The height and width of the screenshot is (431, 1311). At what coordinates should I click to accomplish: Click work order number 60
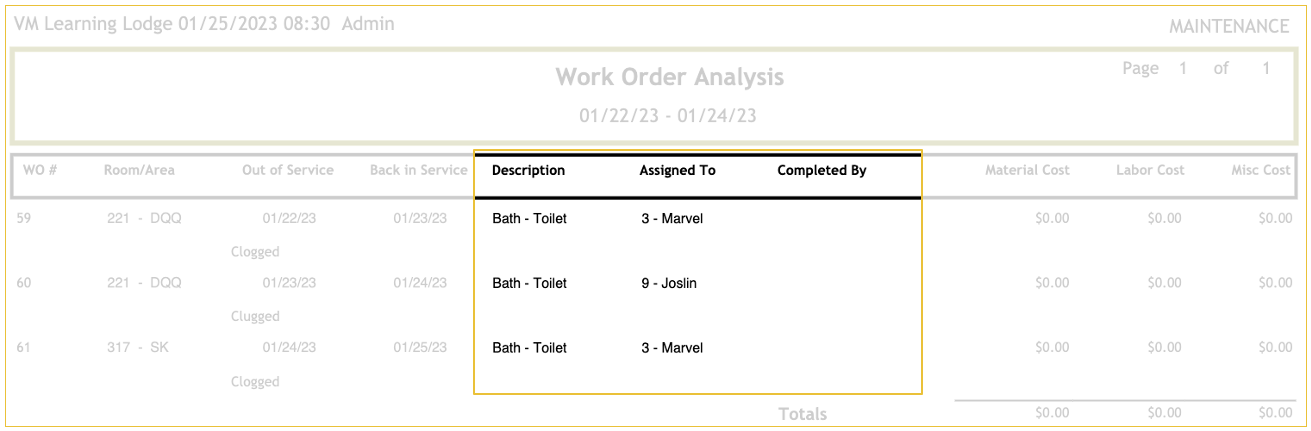(x=25, y=283)
